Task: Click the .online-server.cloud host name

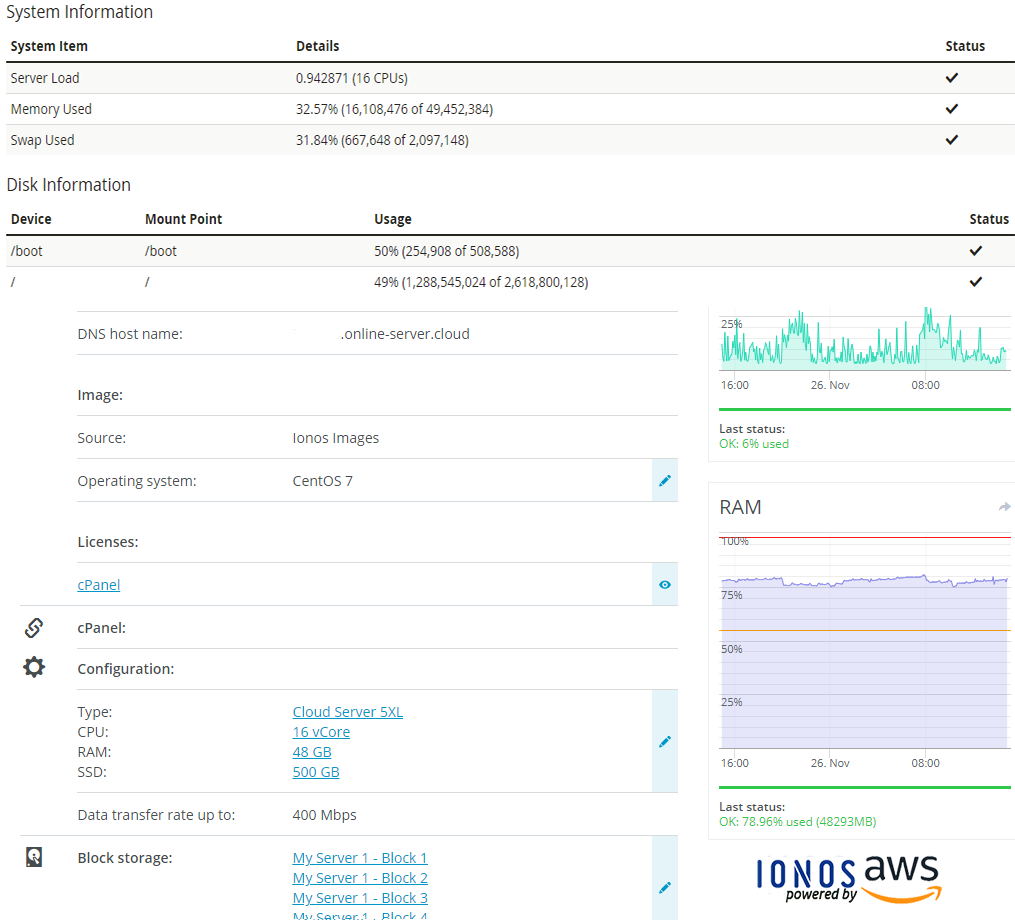Action: tap(405, 333)
